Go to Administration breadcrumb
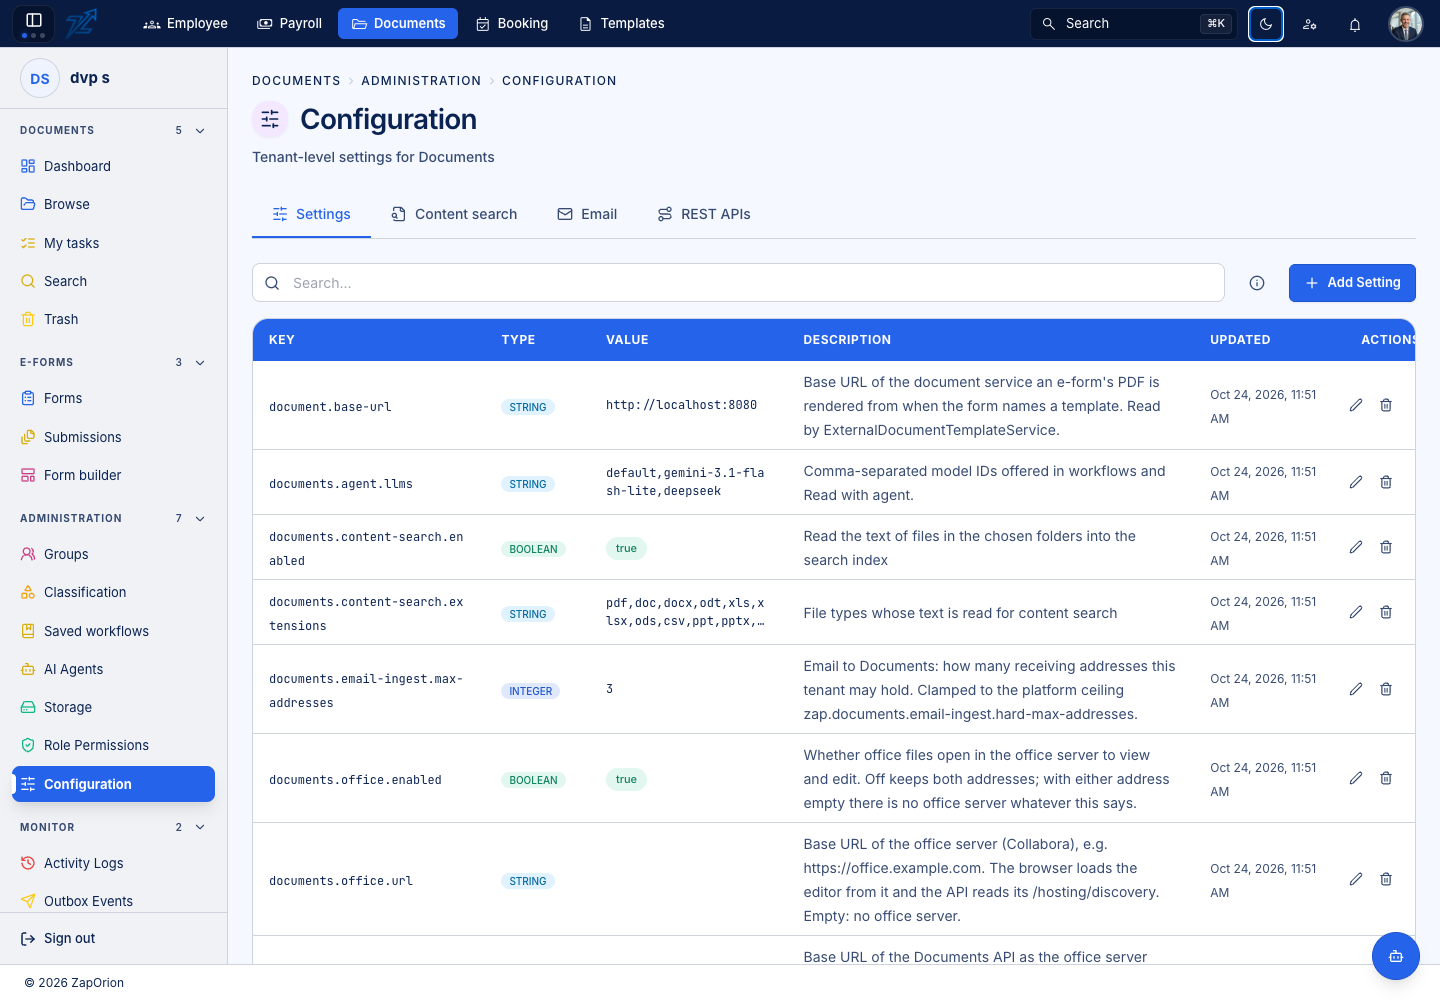Image resolution: width=1440 pixels, height=1000 pixels. [x=421, y=81]
